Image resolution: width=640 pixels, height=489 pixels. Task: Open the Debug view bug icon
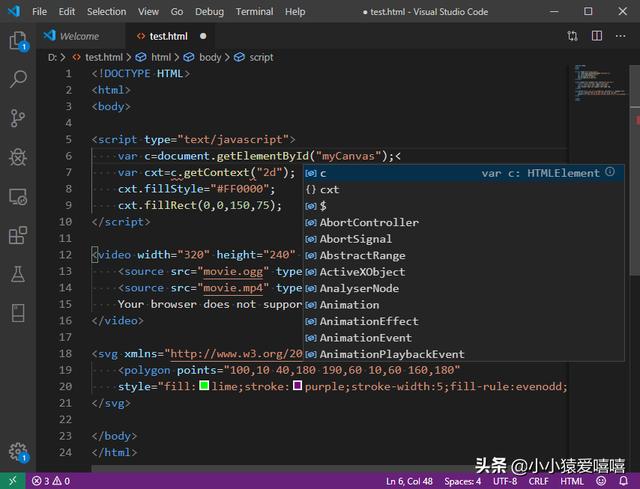pyautogui.click(x=18, y=157)
